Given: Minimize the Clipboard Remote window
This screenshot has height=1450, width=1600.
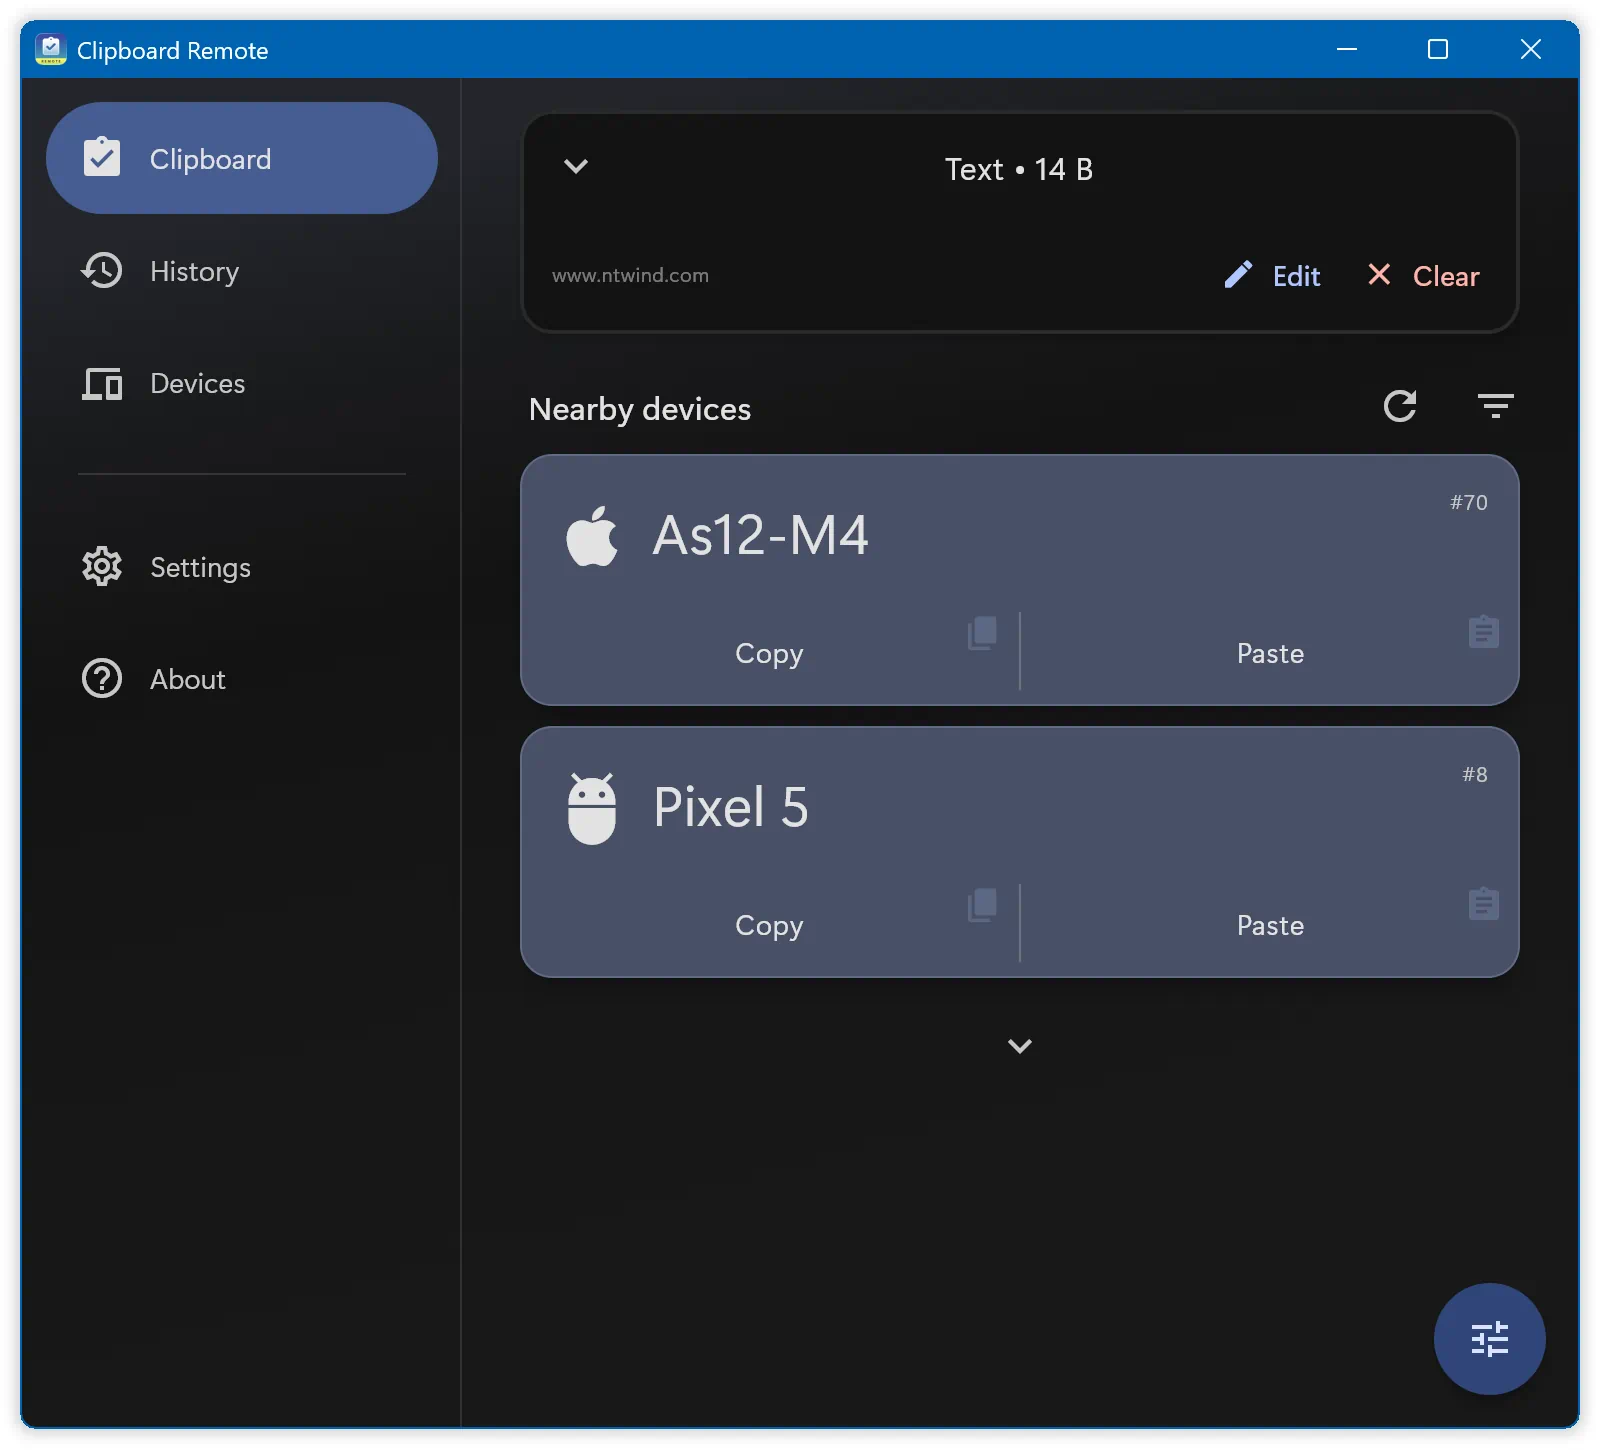Looking at the screenshot, I should point(1347,49).
